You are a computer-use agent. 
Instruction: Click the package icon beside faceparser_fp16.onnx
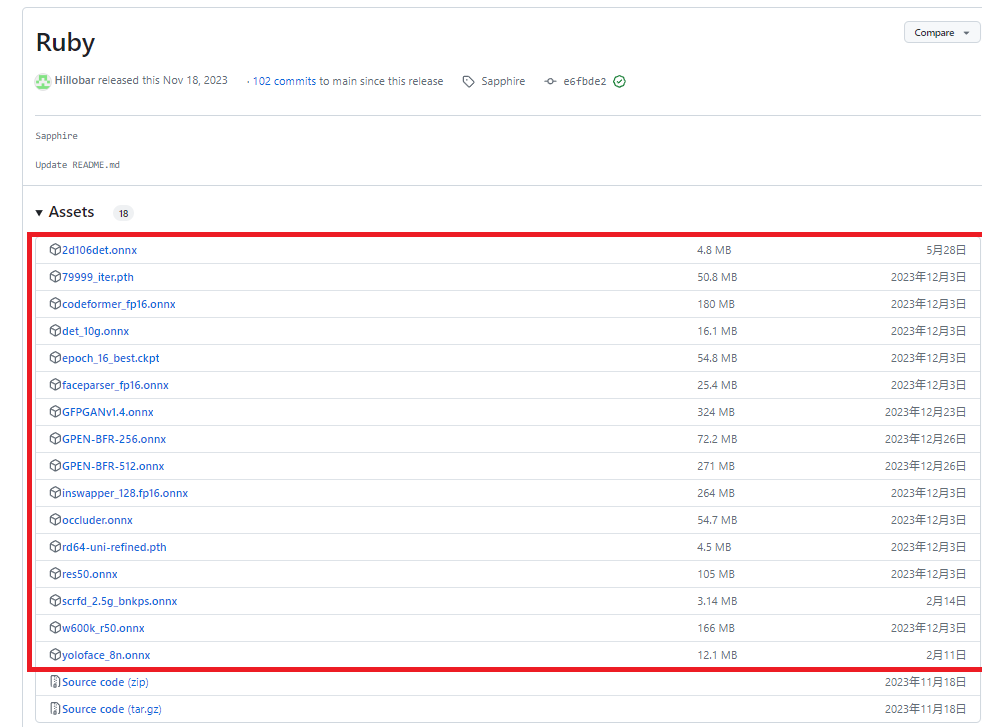[55, 384]
